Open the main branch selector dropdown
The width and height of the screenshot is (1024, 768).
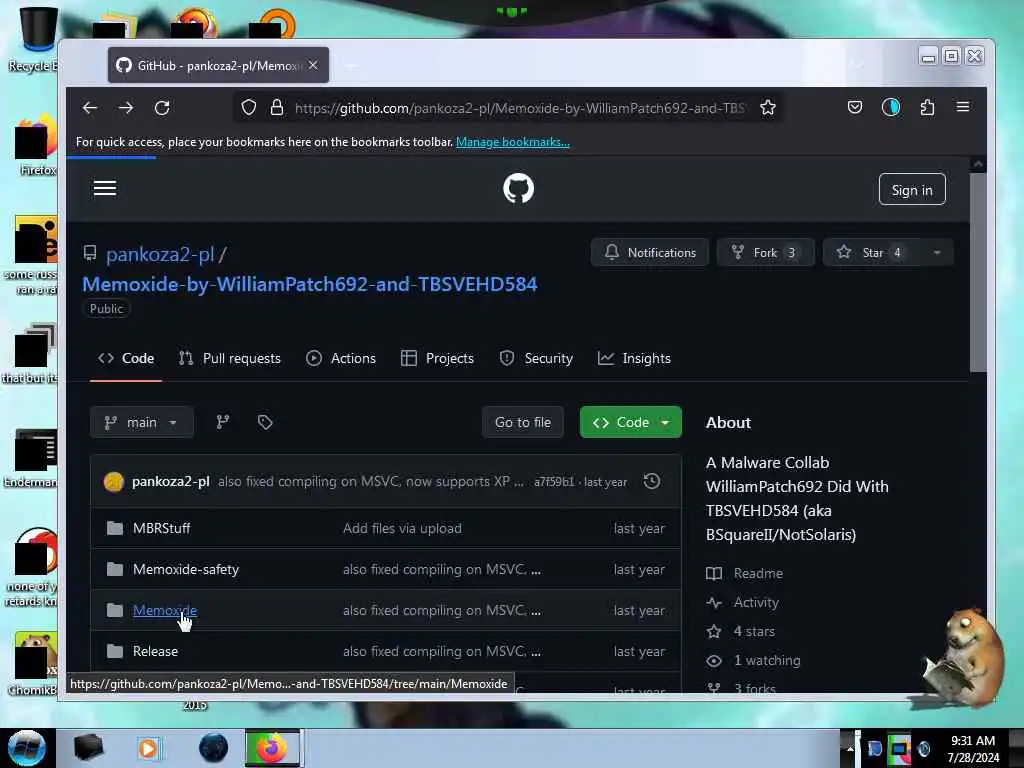click(142, 423)
